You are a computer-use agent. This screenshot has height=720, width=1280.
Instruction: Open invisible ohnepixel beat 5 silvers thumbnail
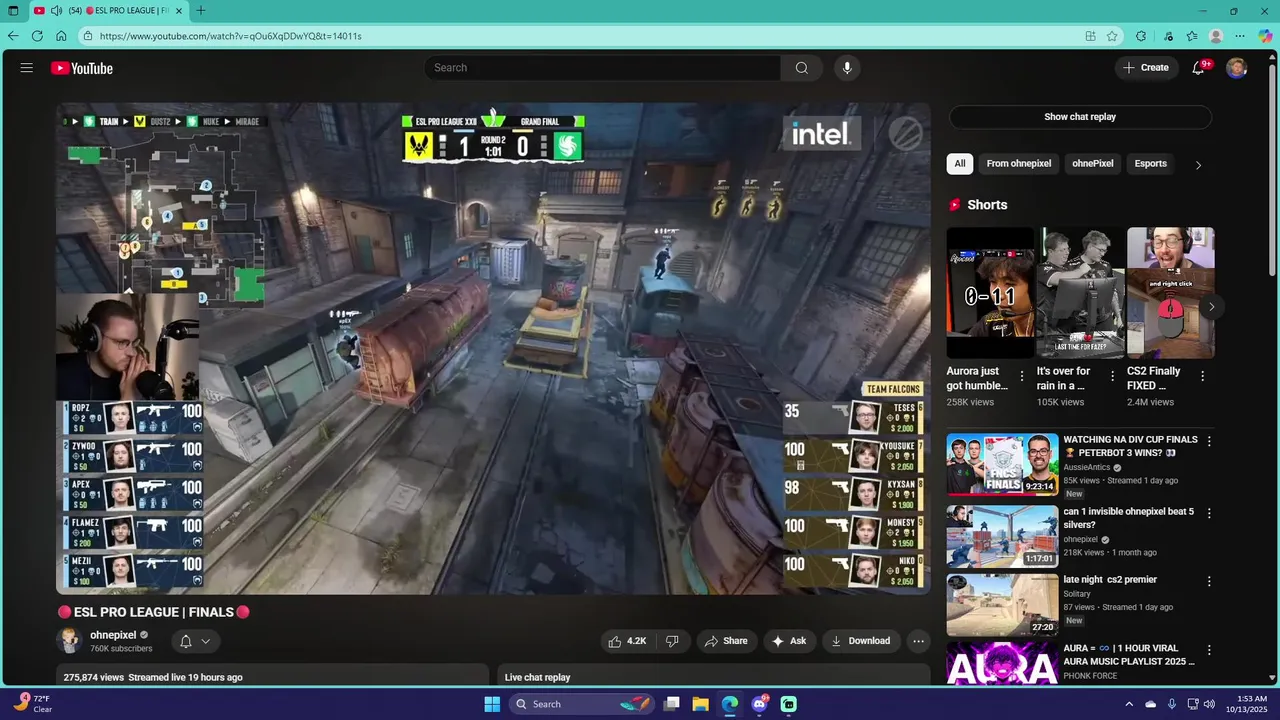[x=1002, y=536]
